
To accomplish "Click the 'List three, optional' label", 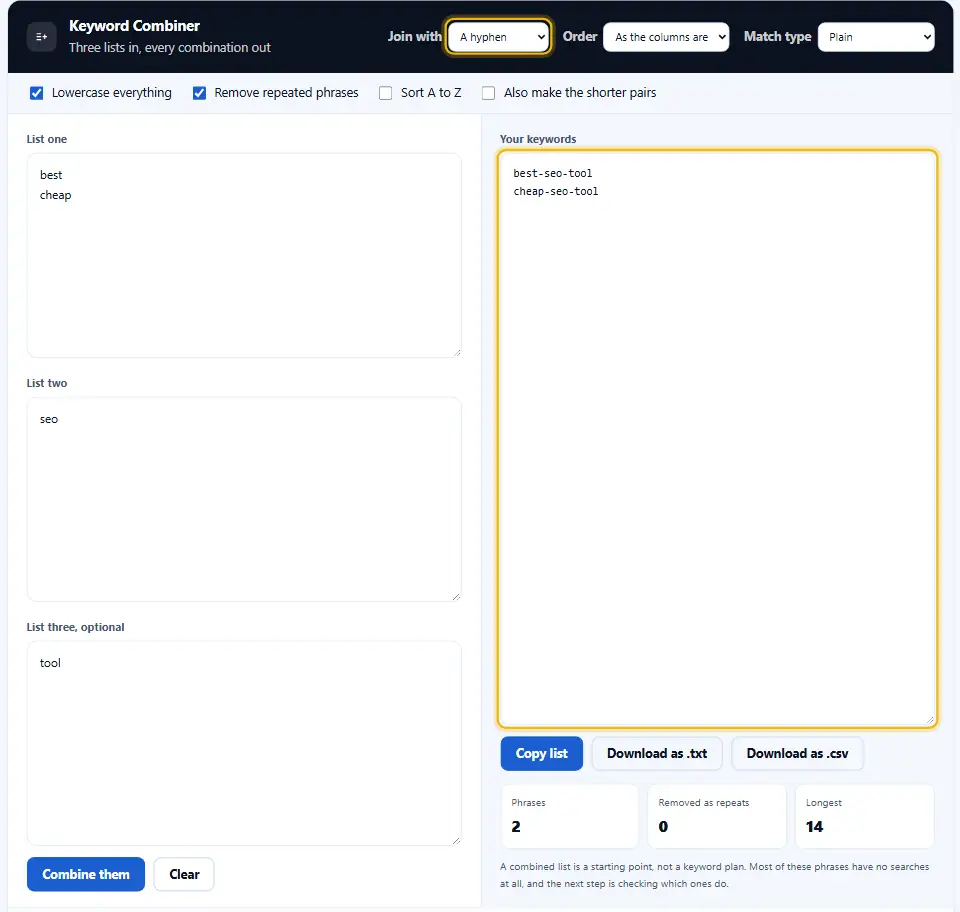I will [x=75, y=627].
